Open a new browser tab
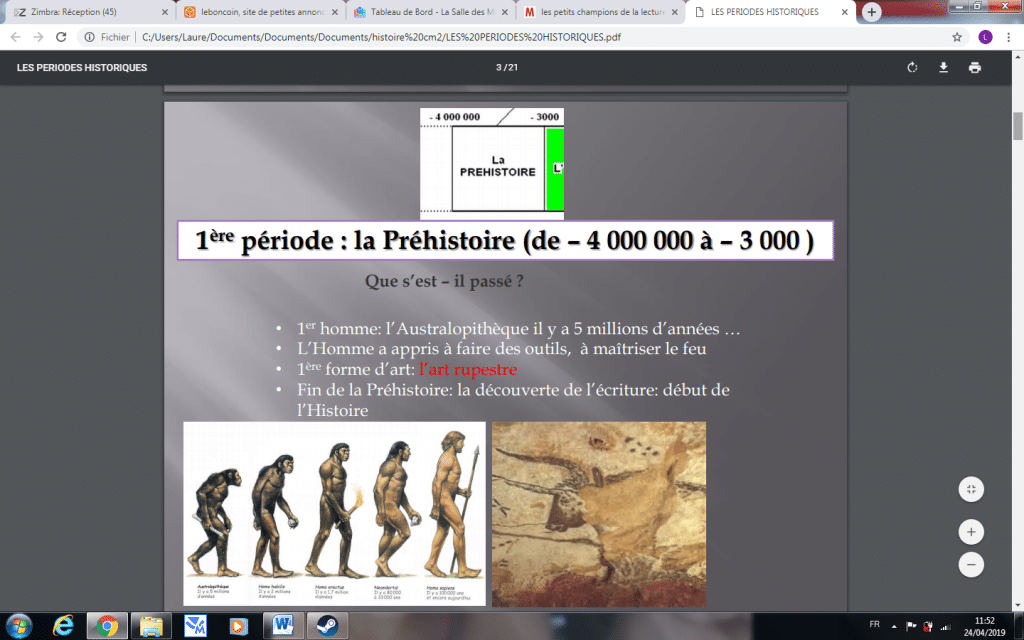Screen dimensions: 1024x640 (872, 12)
